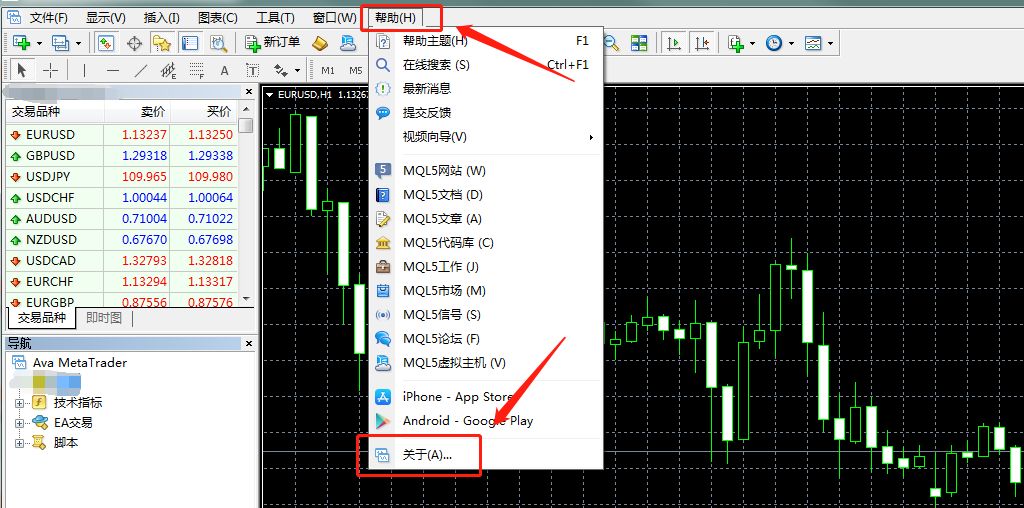Viewport: 1024px width, 508px height.
Task: Click the New Chart toolbar icon
Action: click(x=22, y=43)
